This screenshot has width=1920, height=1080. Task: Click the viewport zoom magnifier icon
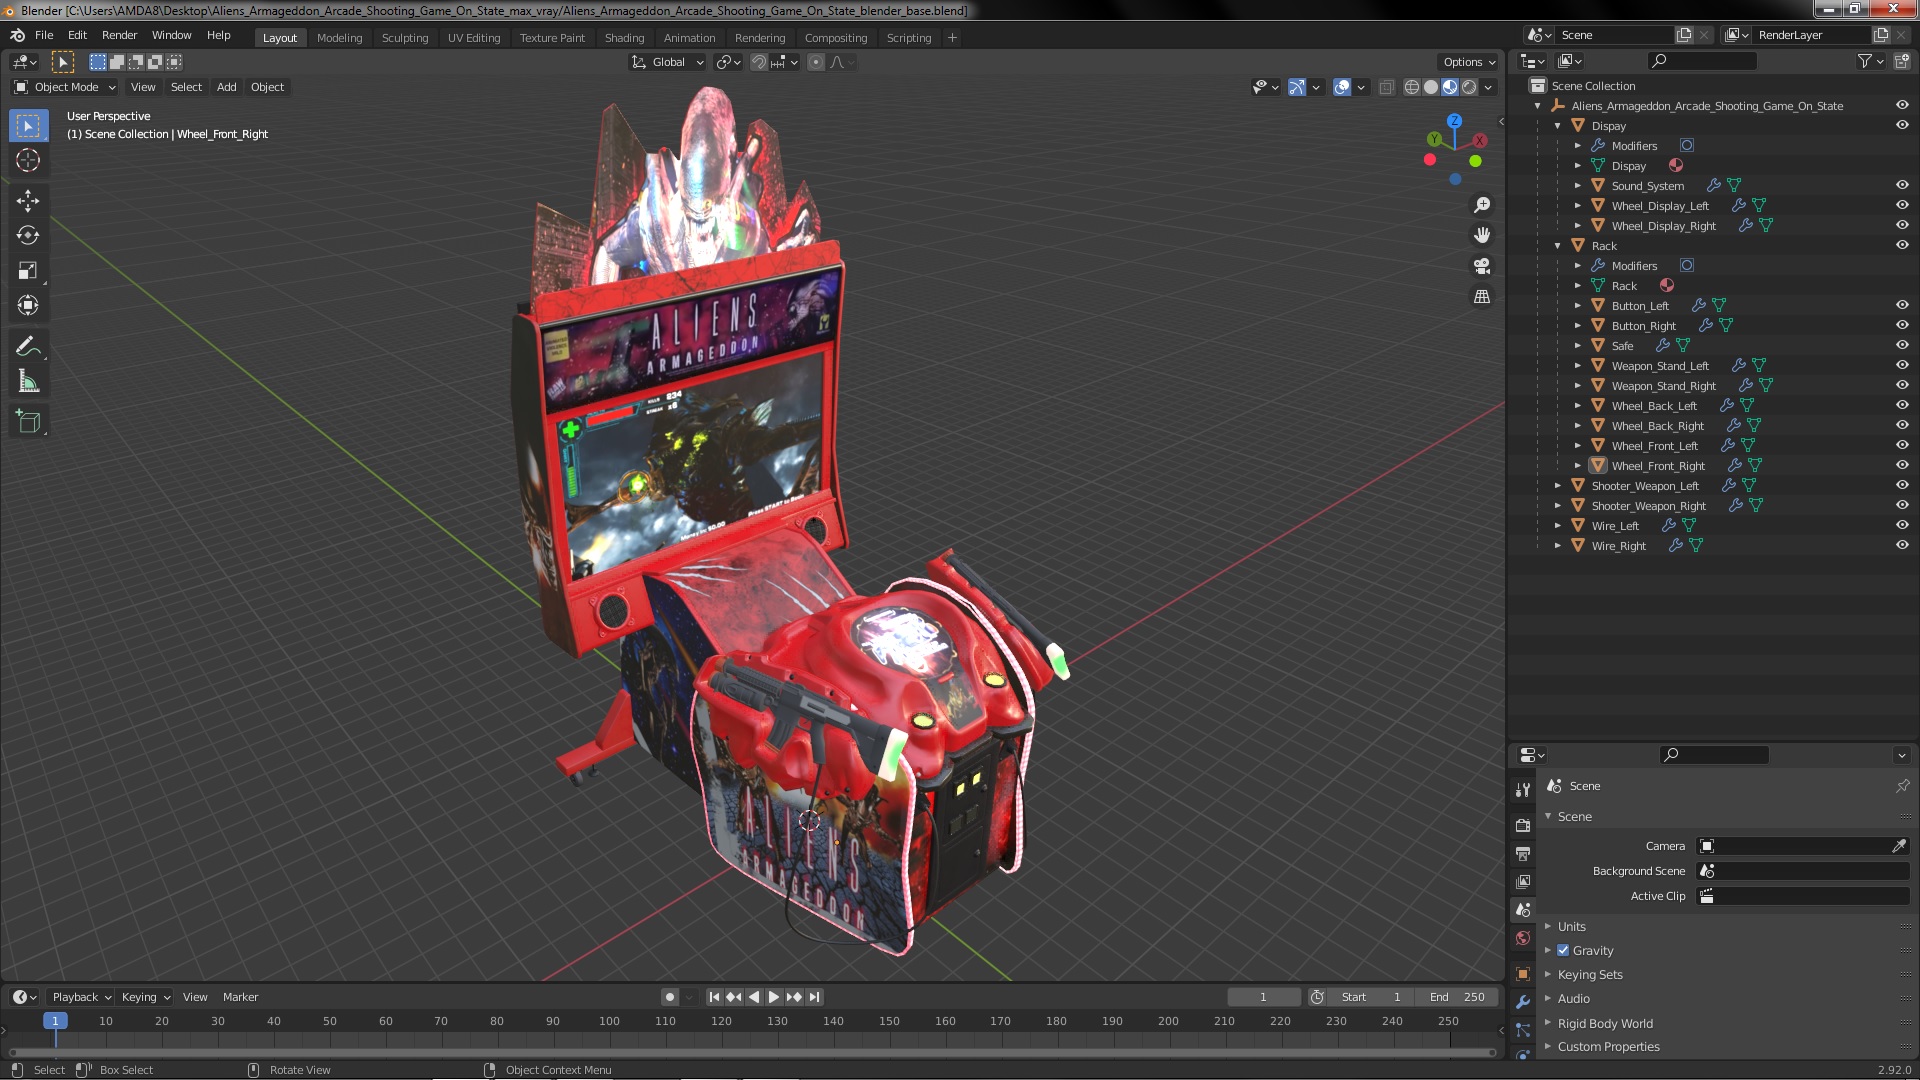1482,205
